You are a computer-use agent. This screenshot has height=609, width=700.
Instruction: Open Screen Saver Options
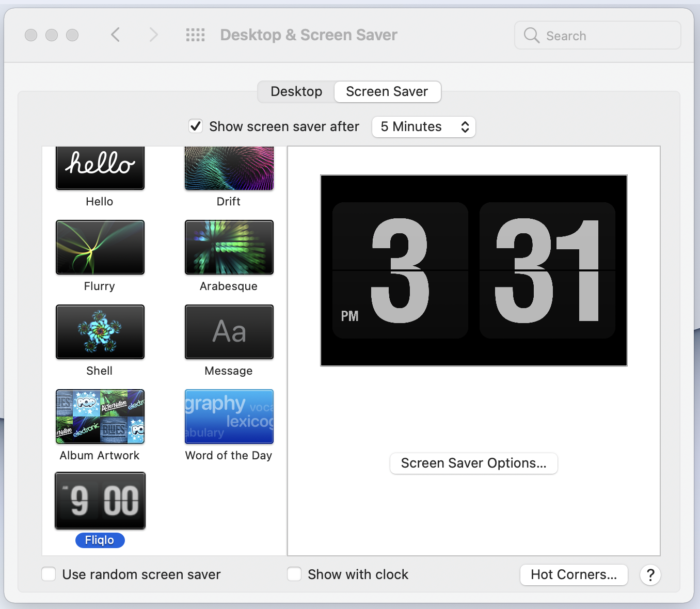473,463
